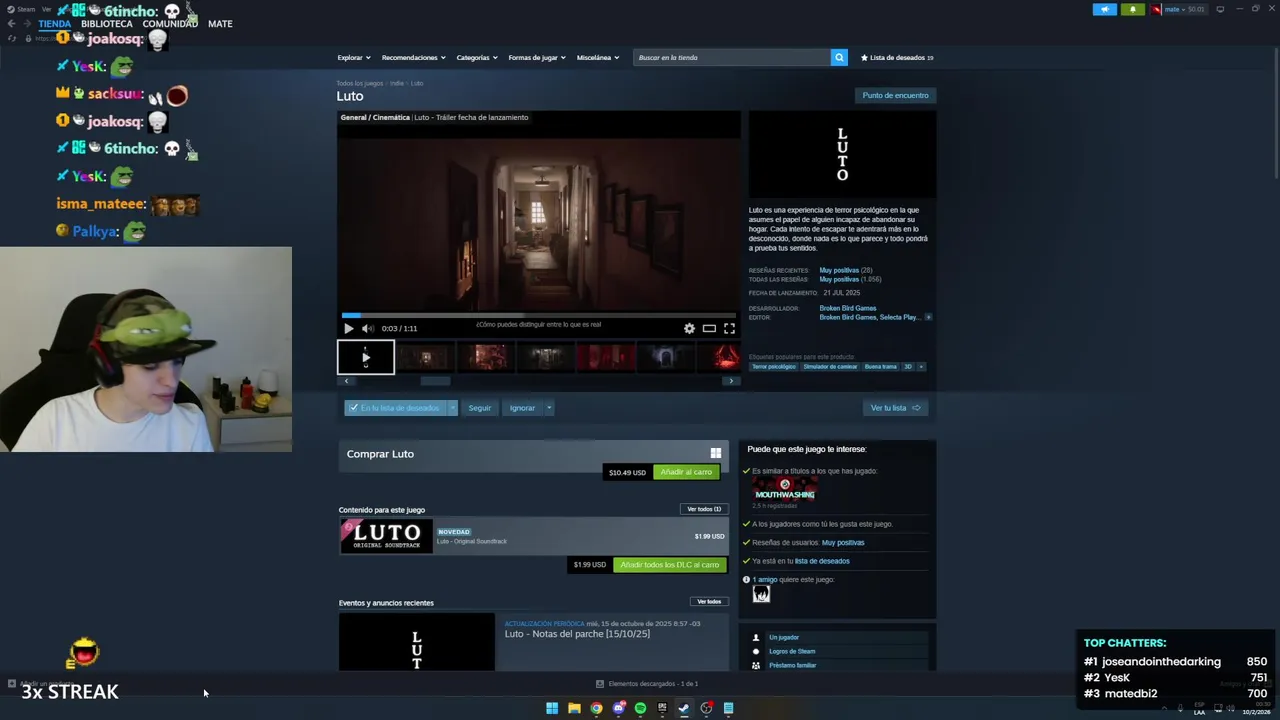The width and height of the screenshot is (1280, 720).
Task: Expand the Explorar store menu
Action: point(353,58)
